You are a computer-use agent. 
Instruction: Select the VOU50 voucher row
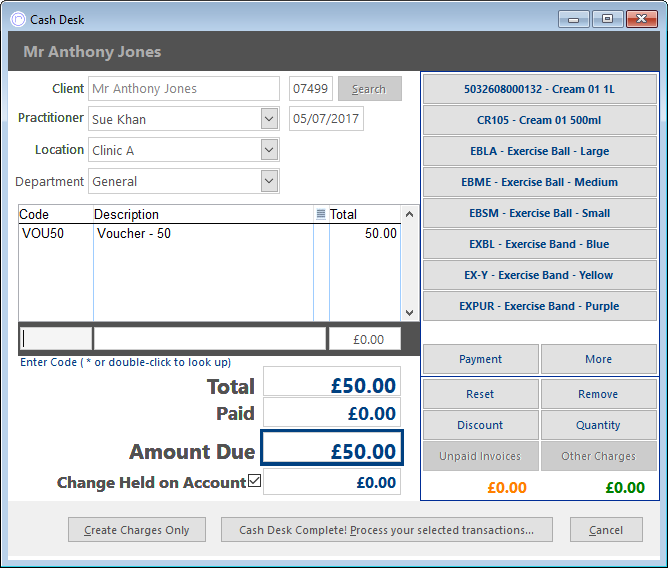click(x=209, y=234)
